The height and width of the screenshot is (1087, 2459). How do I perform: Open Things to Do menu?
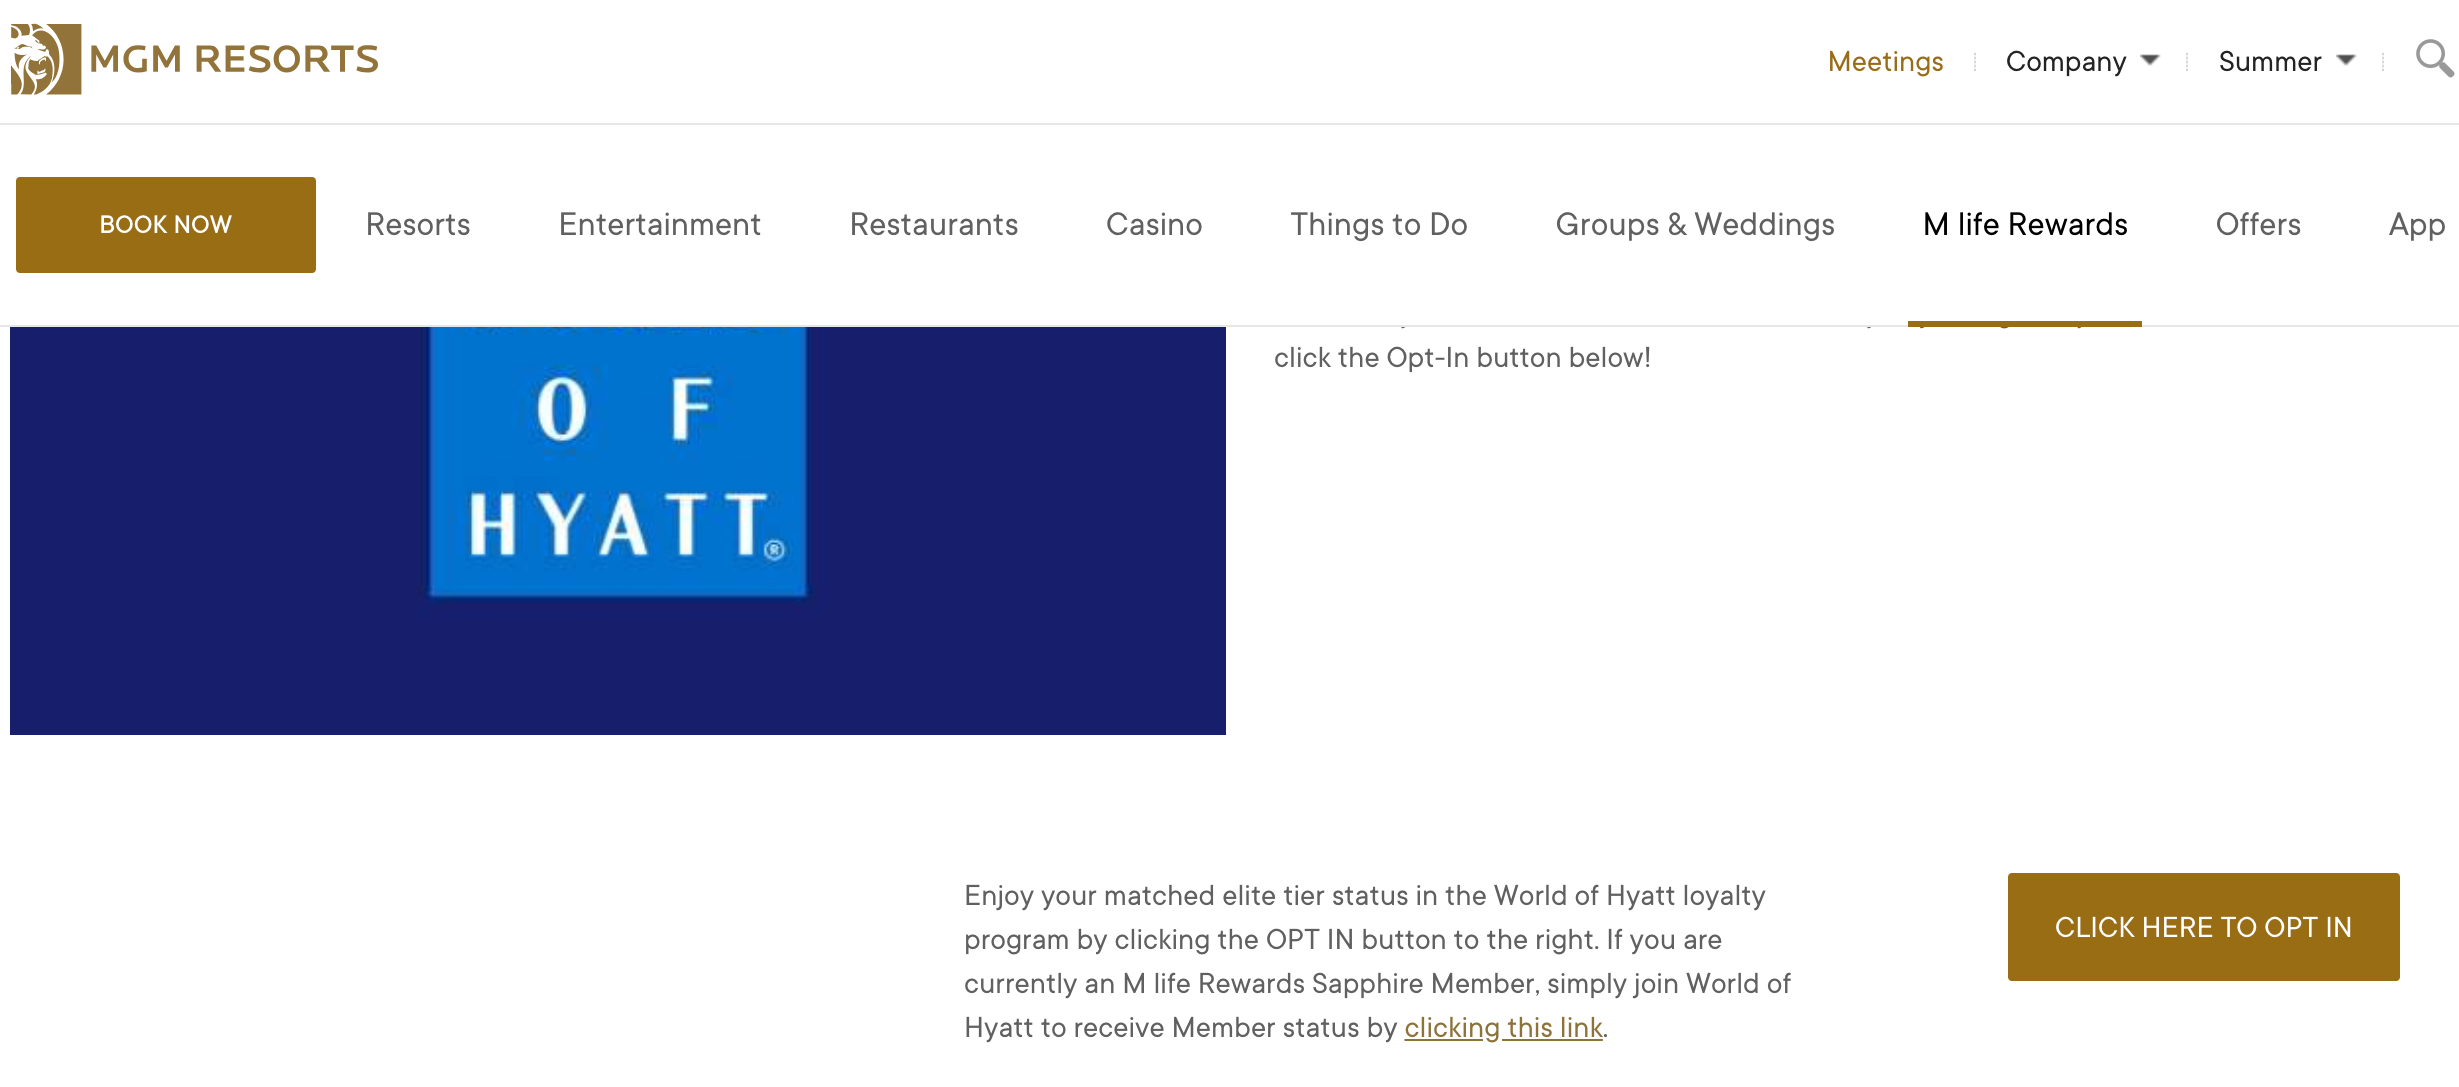[1378, 224]
